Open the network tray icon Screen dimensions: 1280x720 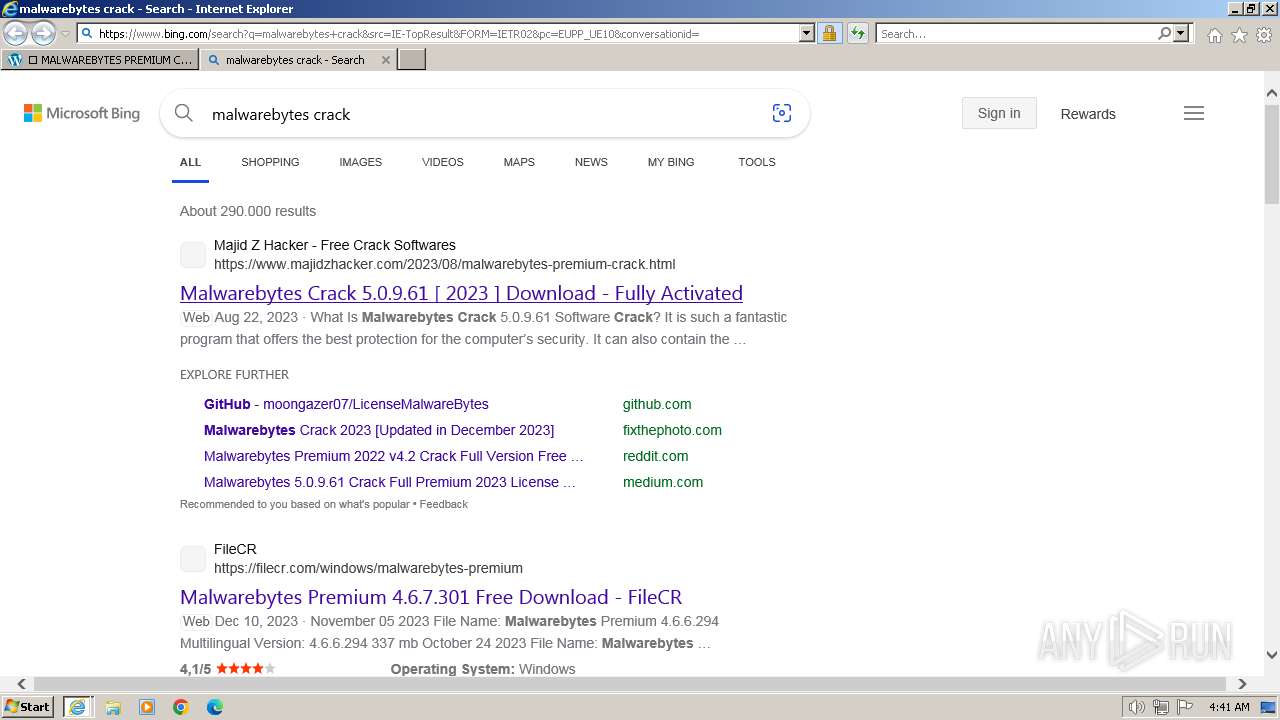coord(1160,707)
